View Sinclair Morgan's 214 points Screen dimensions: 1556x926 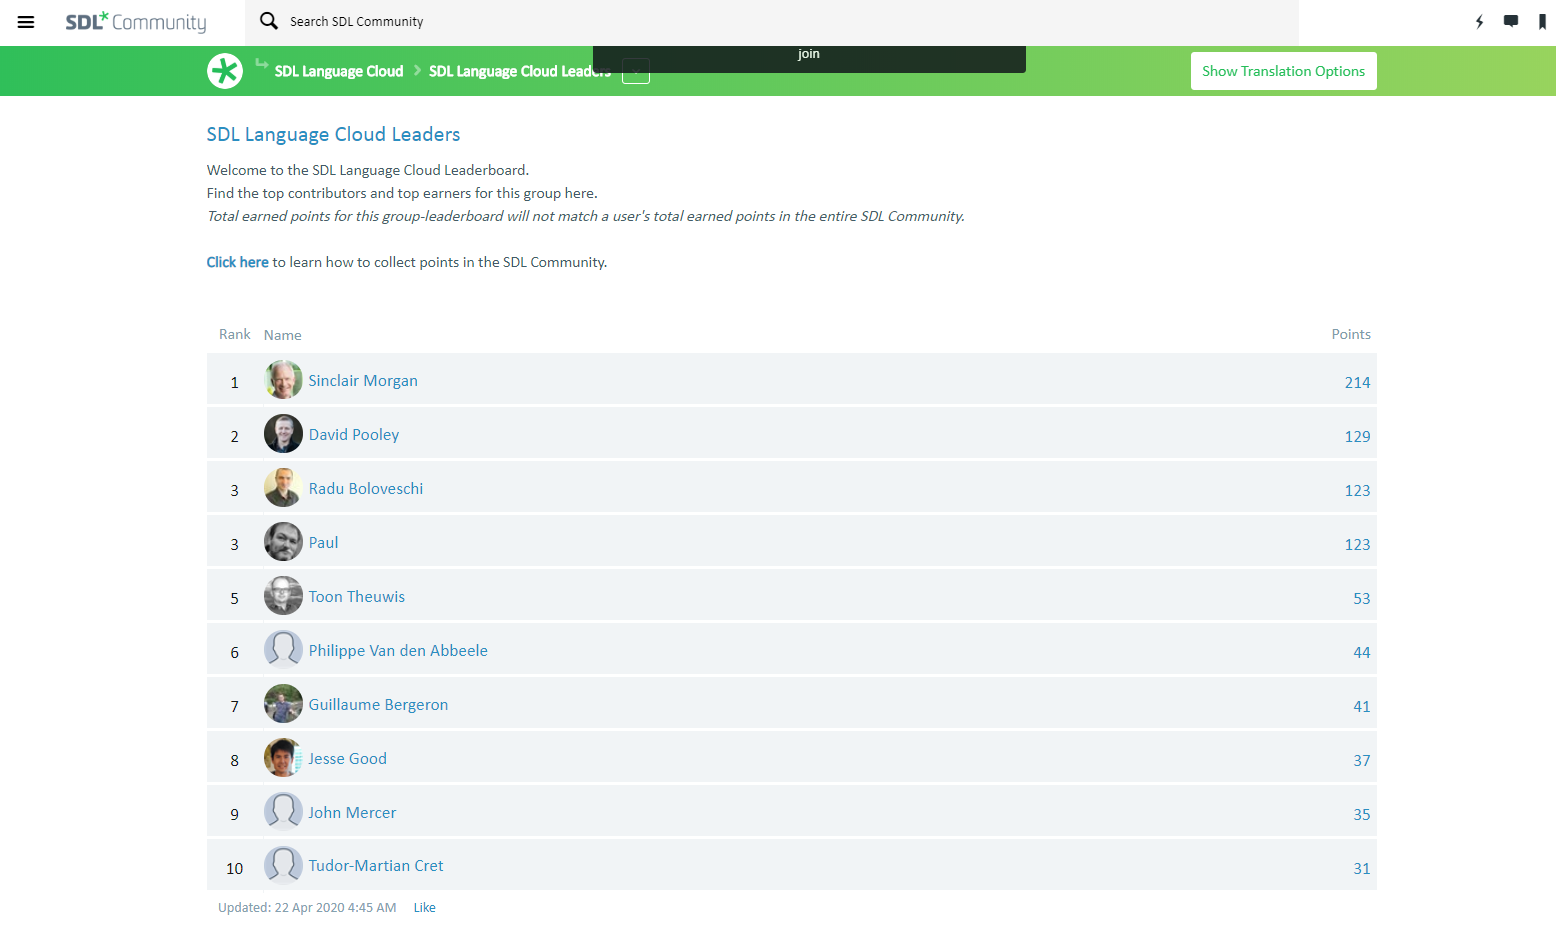pos(1357,382)
